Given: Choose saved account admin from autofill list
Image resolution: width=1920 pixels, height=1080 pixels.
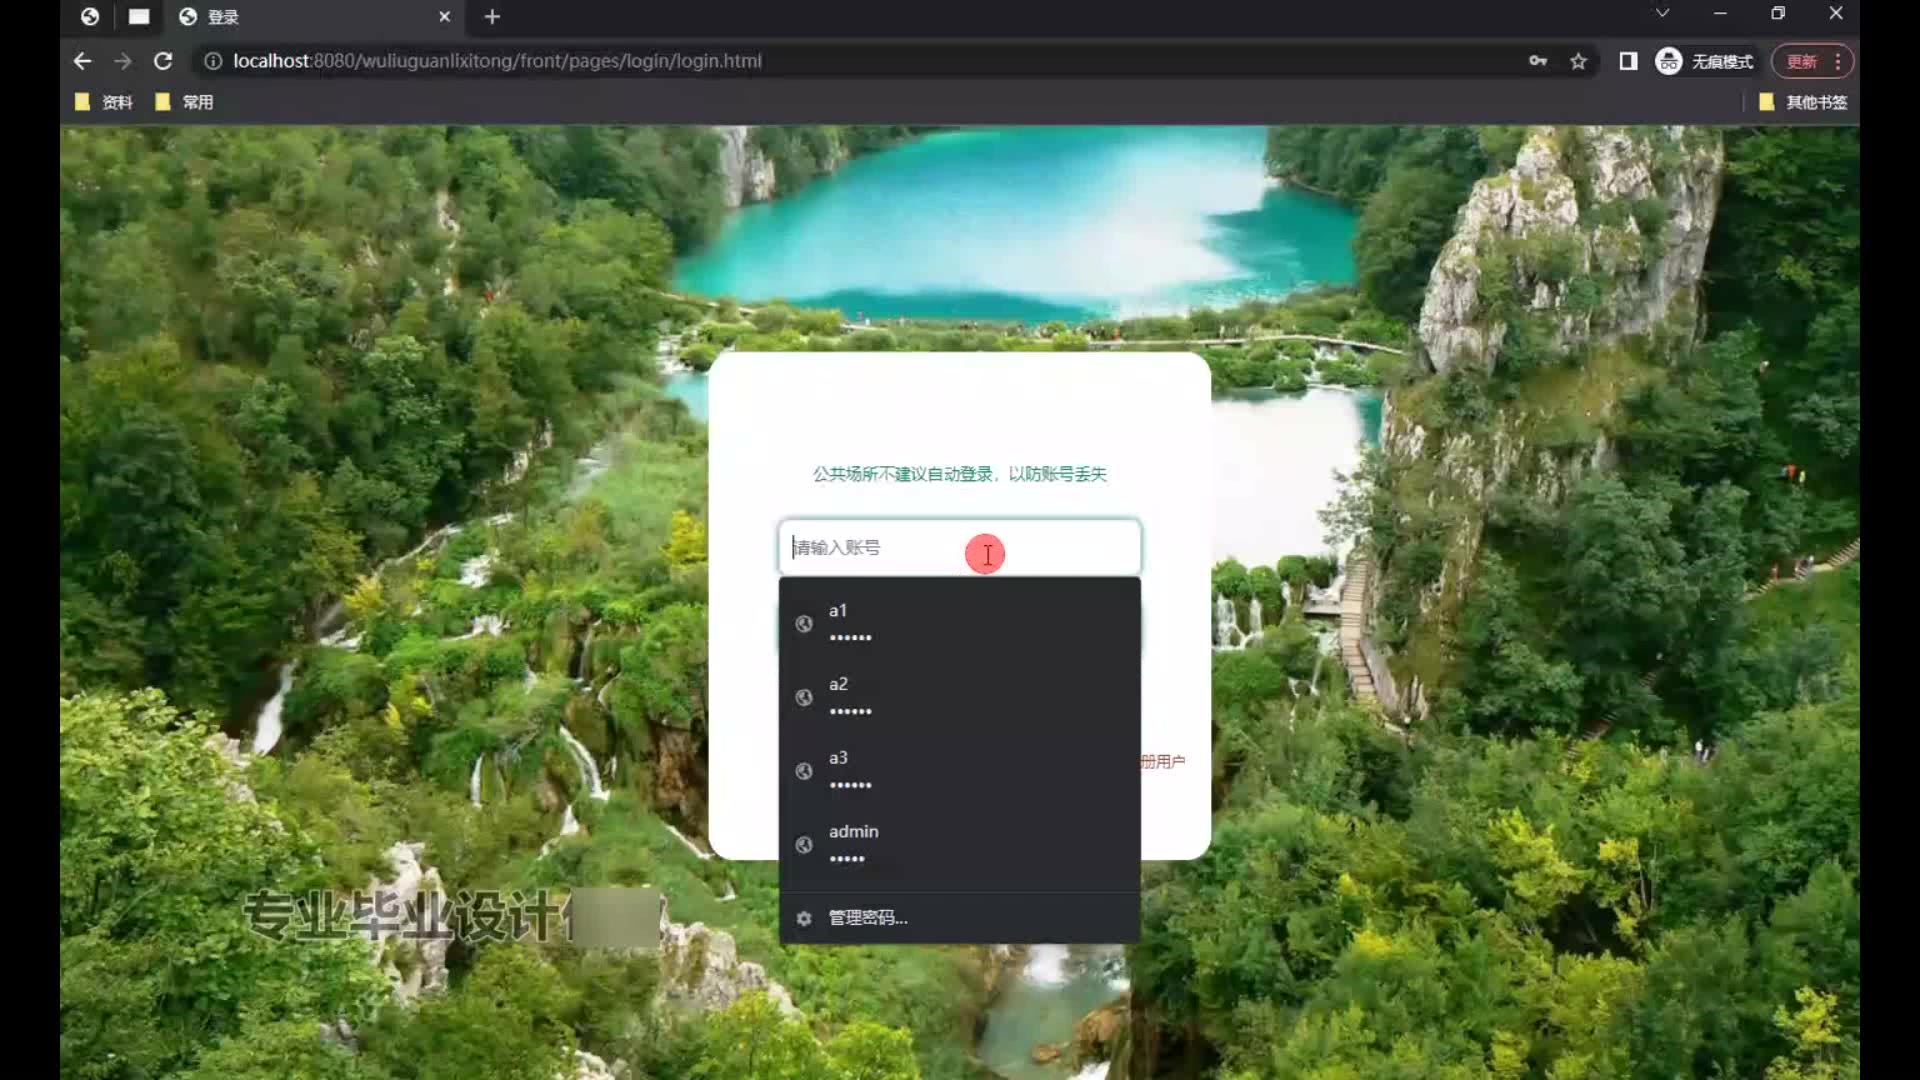Looking at the screenshot, I should coord(959,845).
